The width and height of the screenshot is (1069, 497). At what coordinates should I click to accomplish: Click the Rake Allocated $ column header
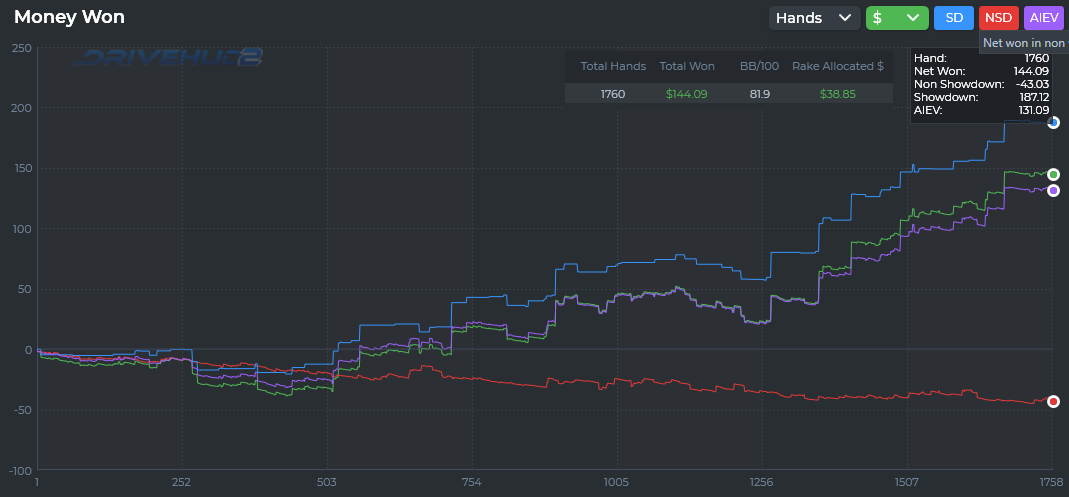(x=838, y=66)
